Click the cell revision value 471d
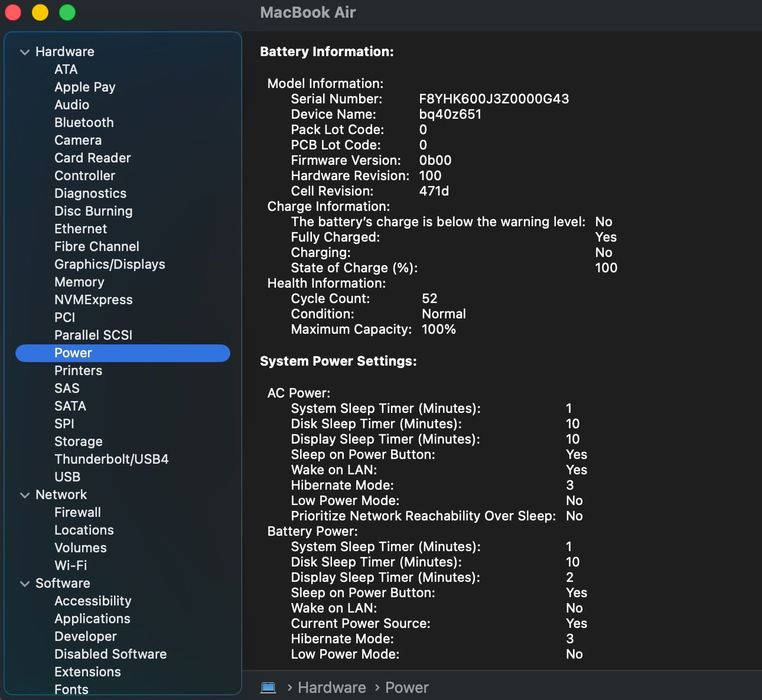This screenshot has width=762, height=700. [434, 191]
